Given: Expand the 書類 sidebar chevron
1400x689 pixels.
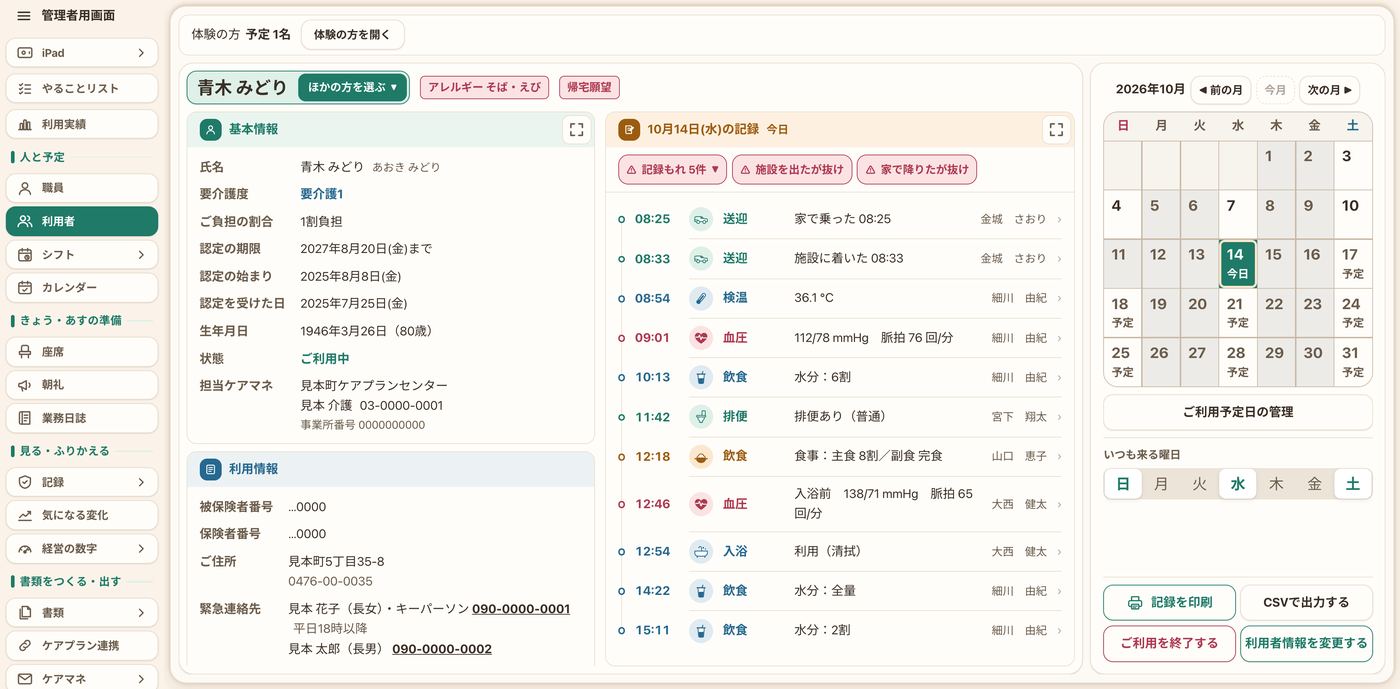Looking at the screenshot, I should pyautogui.click(x=141, y=613).
